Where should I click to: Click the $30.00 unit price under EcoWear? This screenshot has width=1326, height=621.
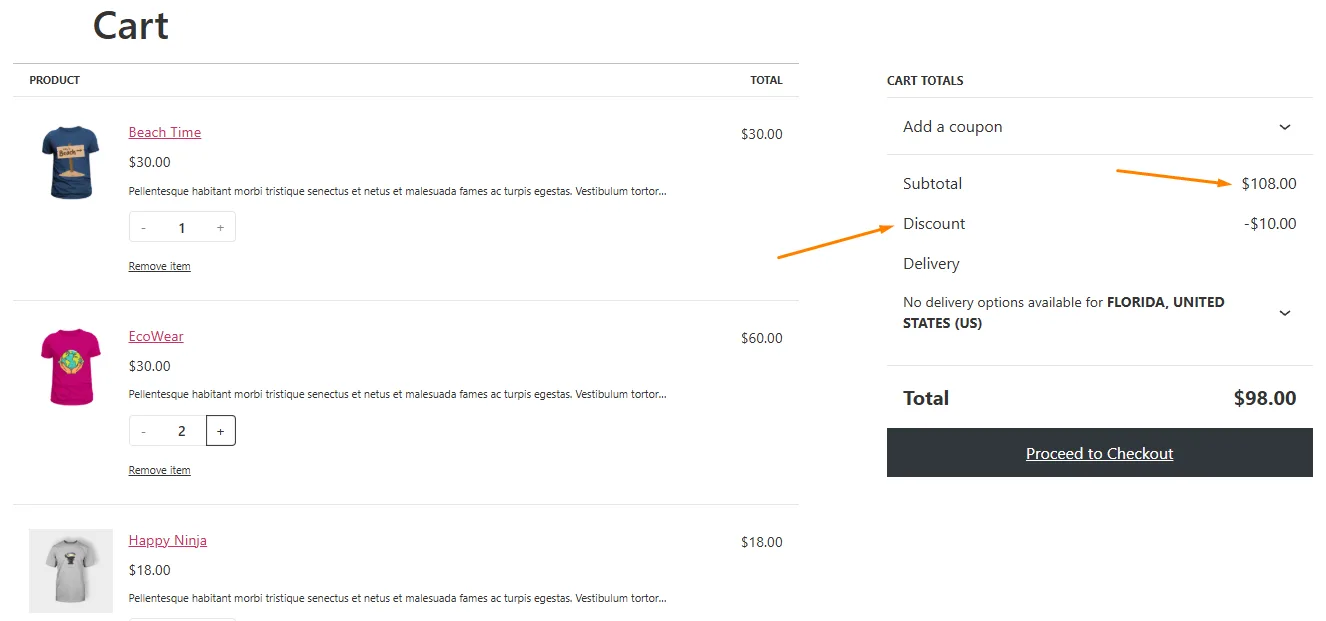tap(150, 366)
